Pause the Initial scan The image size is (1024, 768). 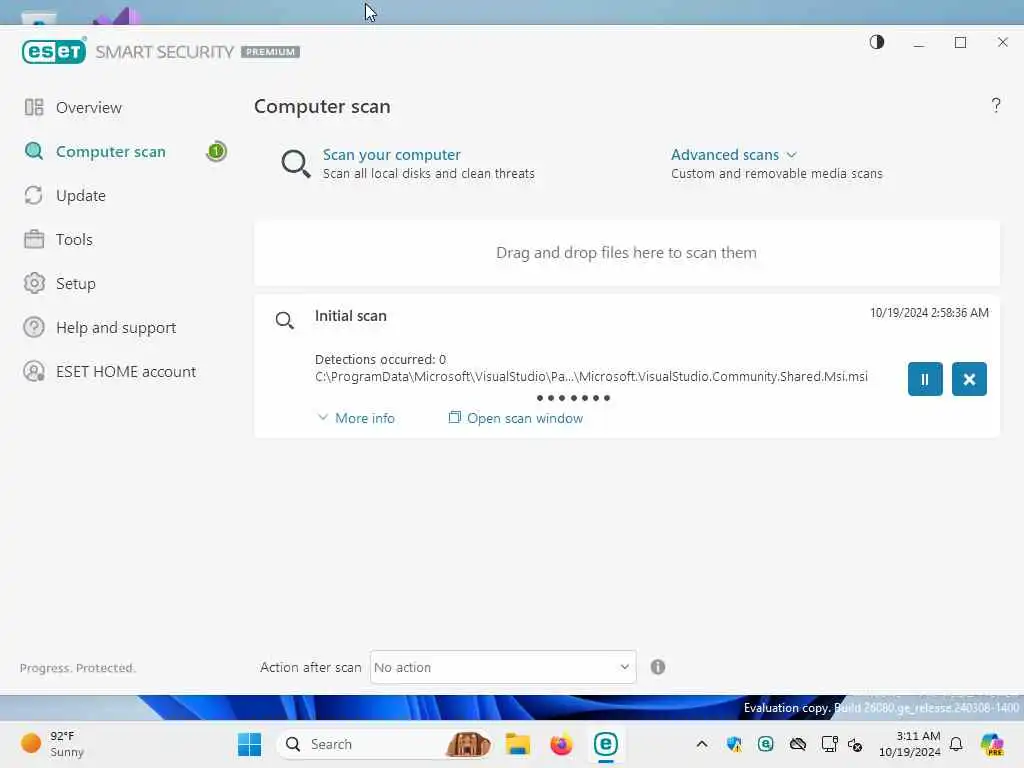(x=925, y=379)
